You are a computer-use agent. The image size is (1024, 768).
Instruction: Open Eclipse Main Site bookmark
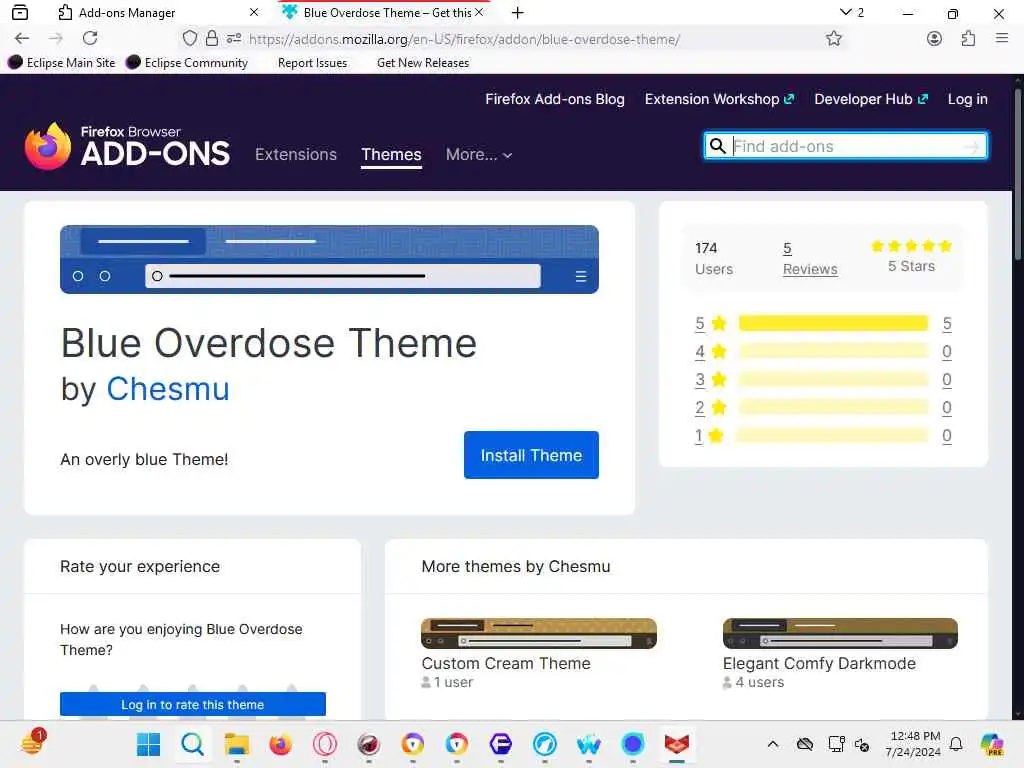click(62, 63)
